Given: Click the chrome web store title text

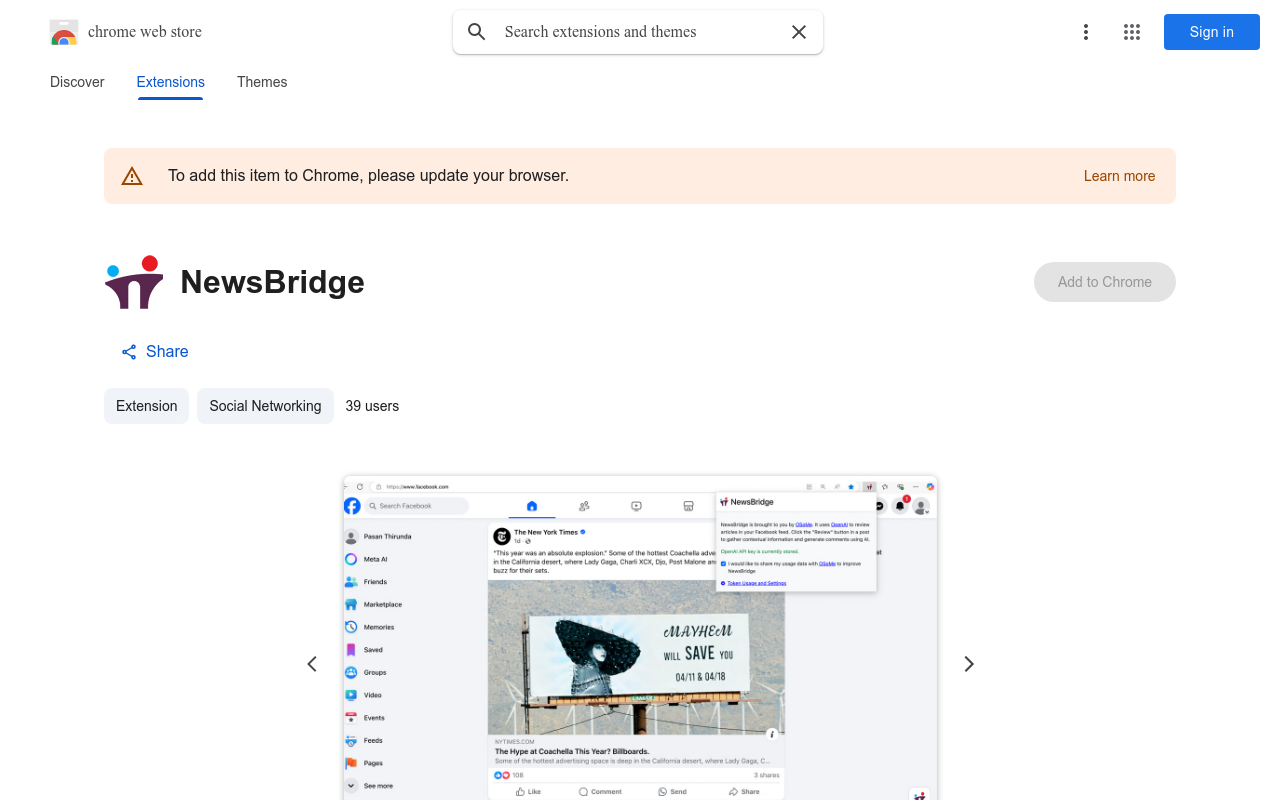Looking at the screenshot, I should (x=145, y=32).
